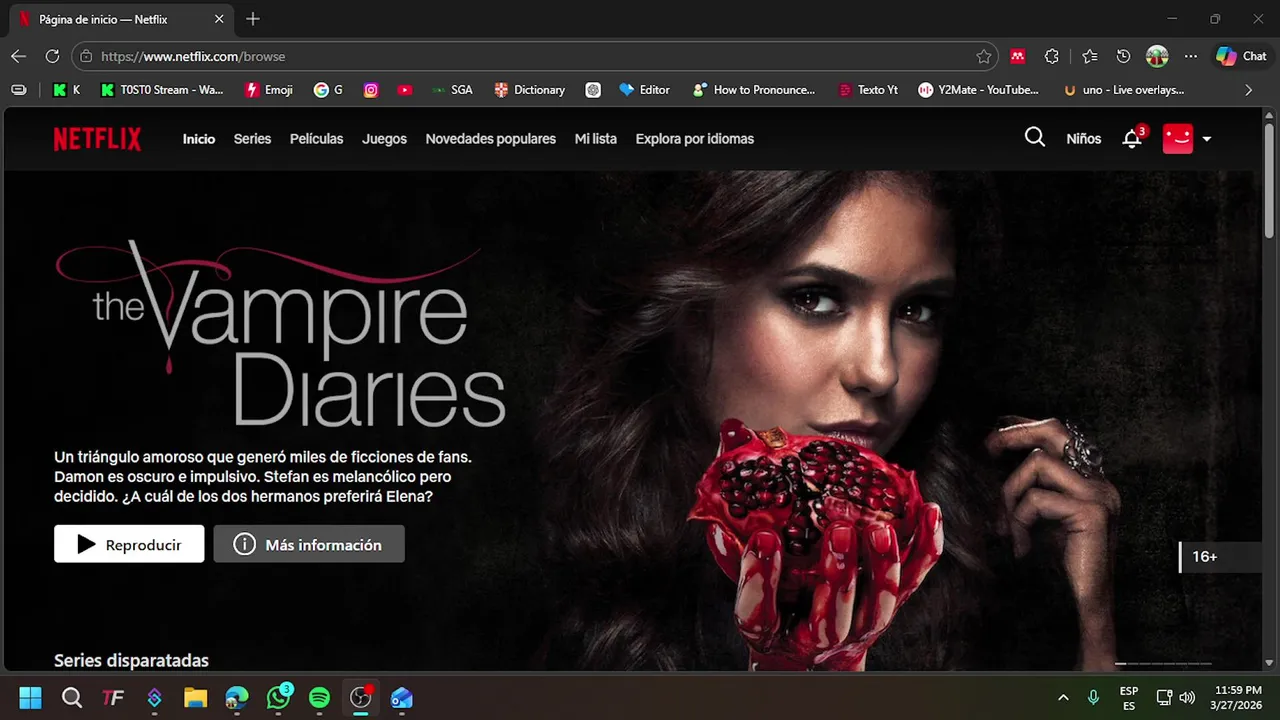Image resolution: width=1280 pixels, height=720 pixels.
Task: Open Explora por idiomas
Action: (694, 139)
